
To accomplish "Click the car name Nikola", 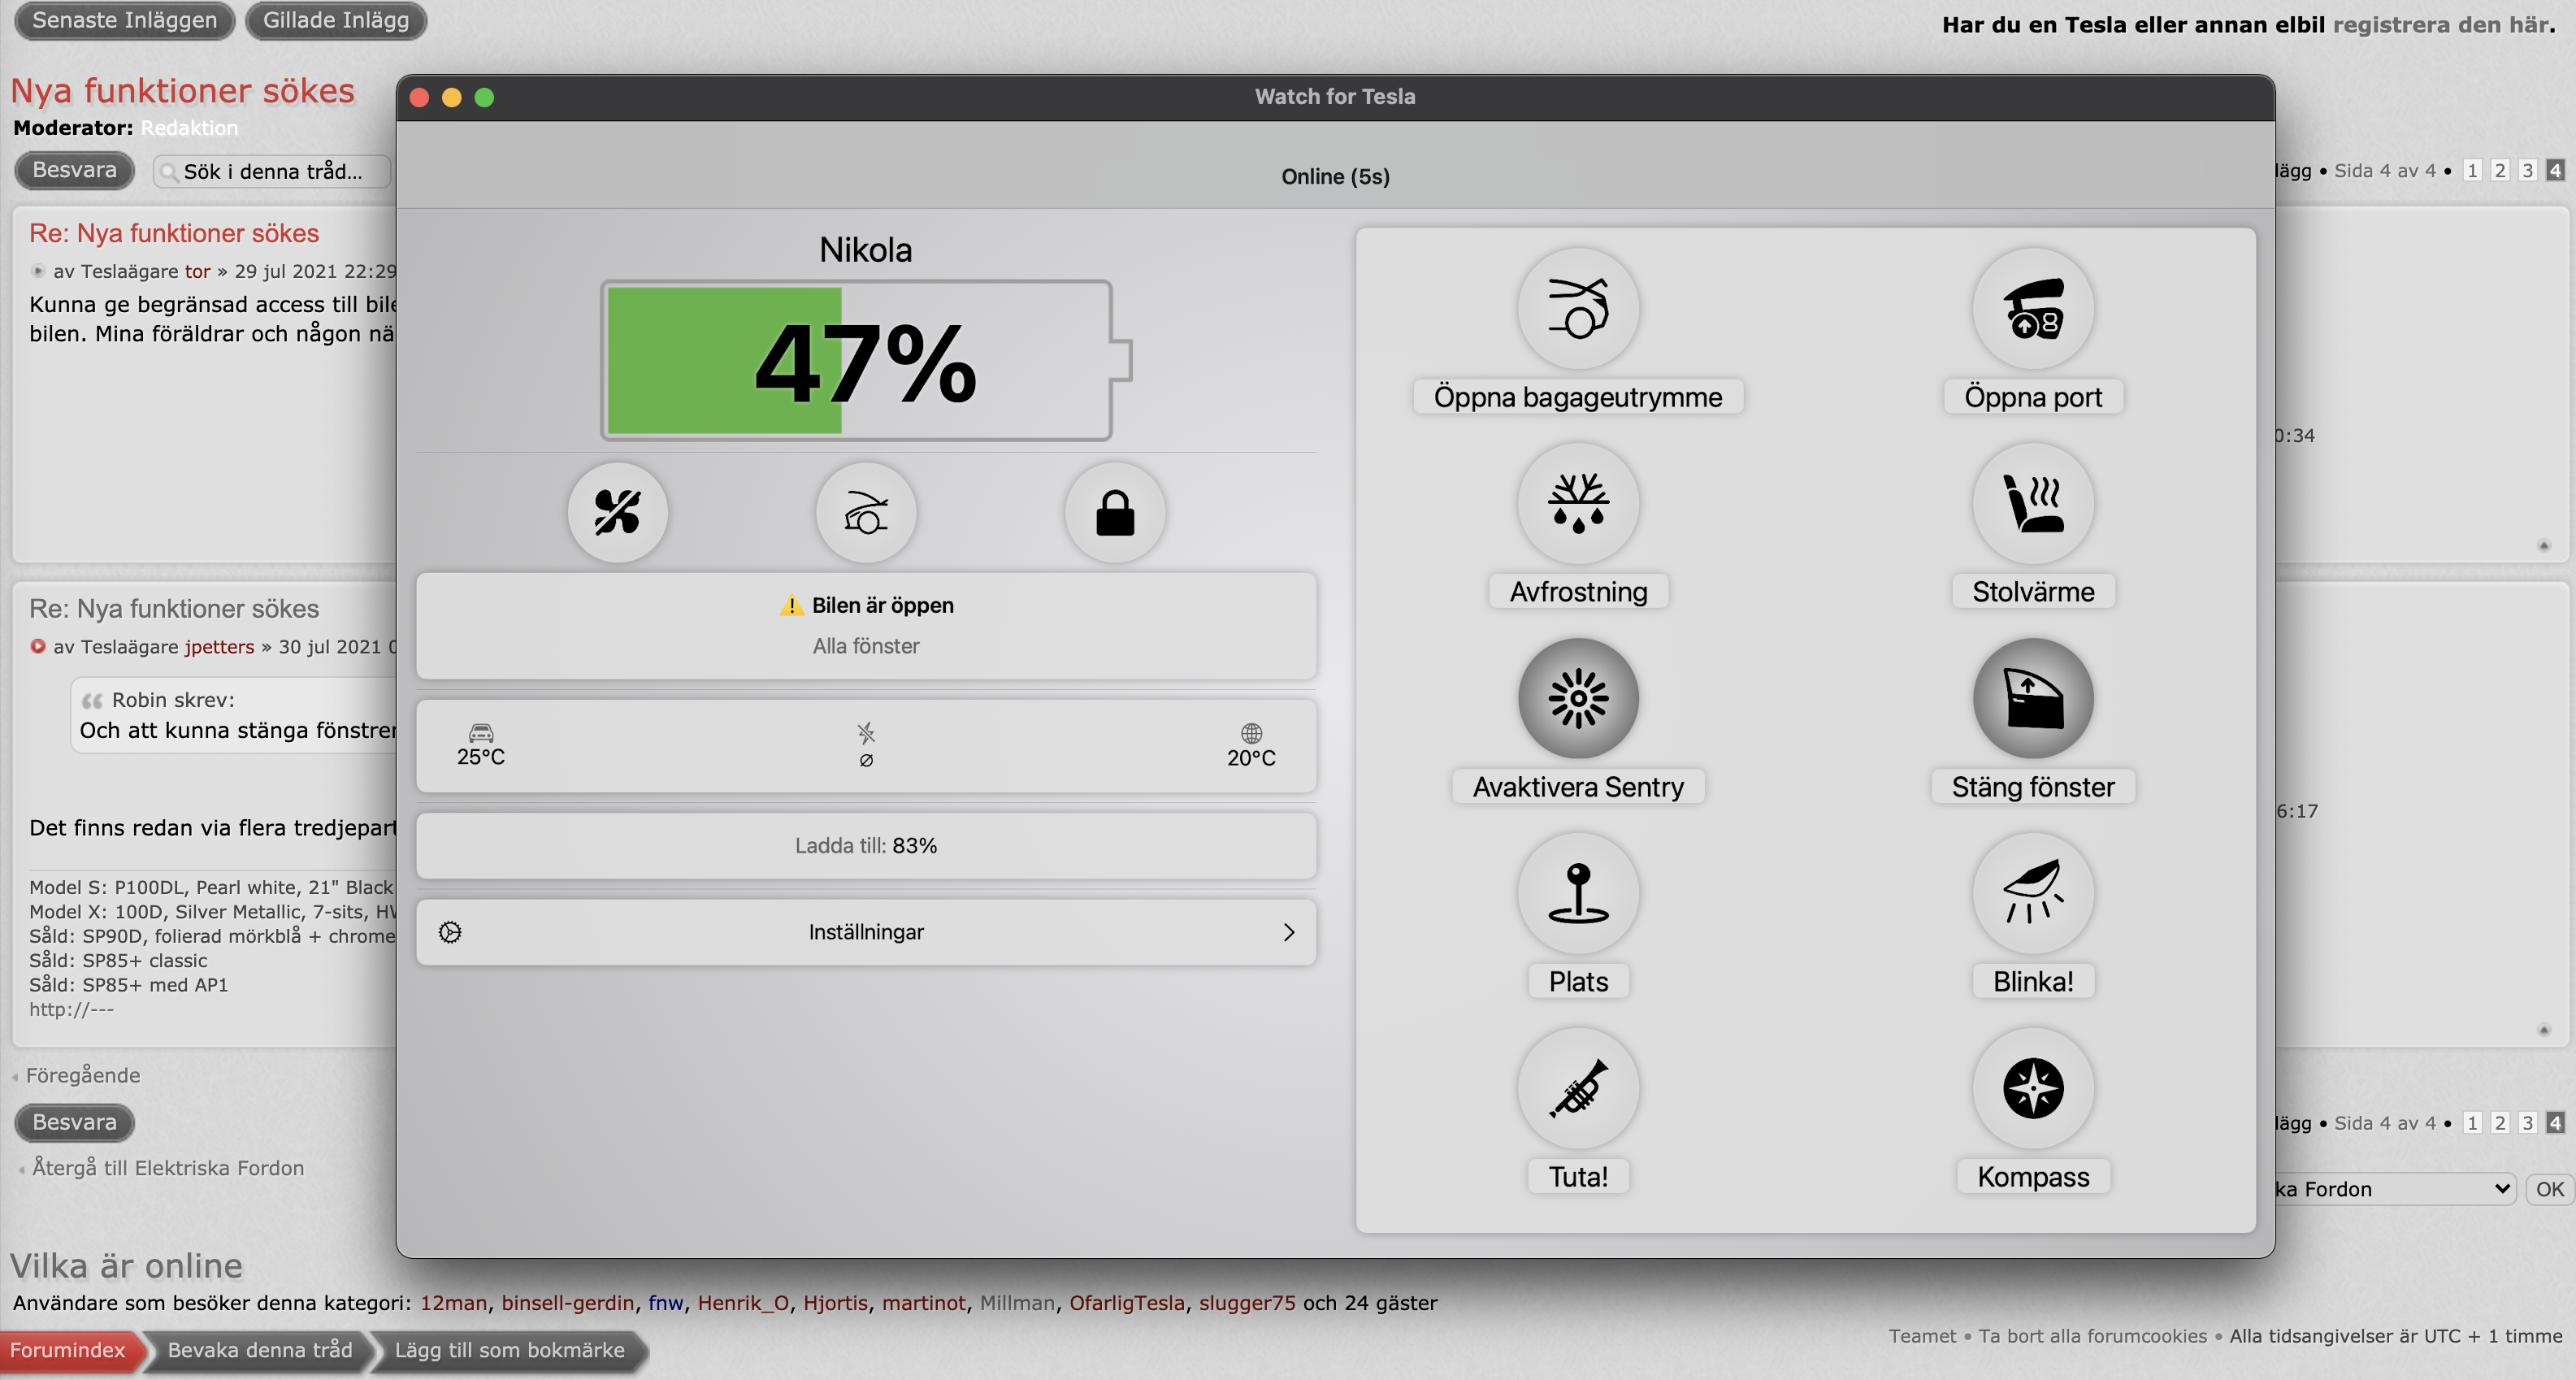I will pos(866,249).
